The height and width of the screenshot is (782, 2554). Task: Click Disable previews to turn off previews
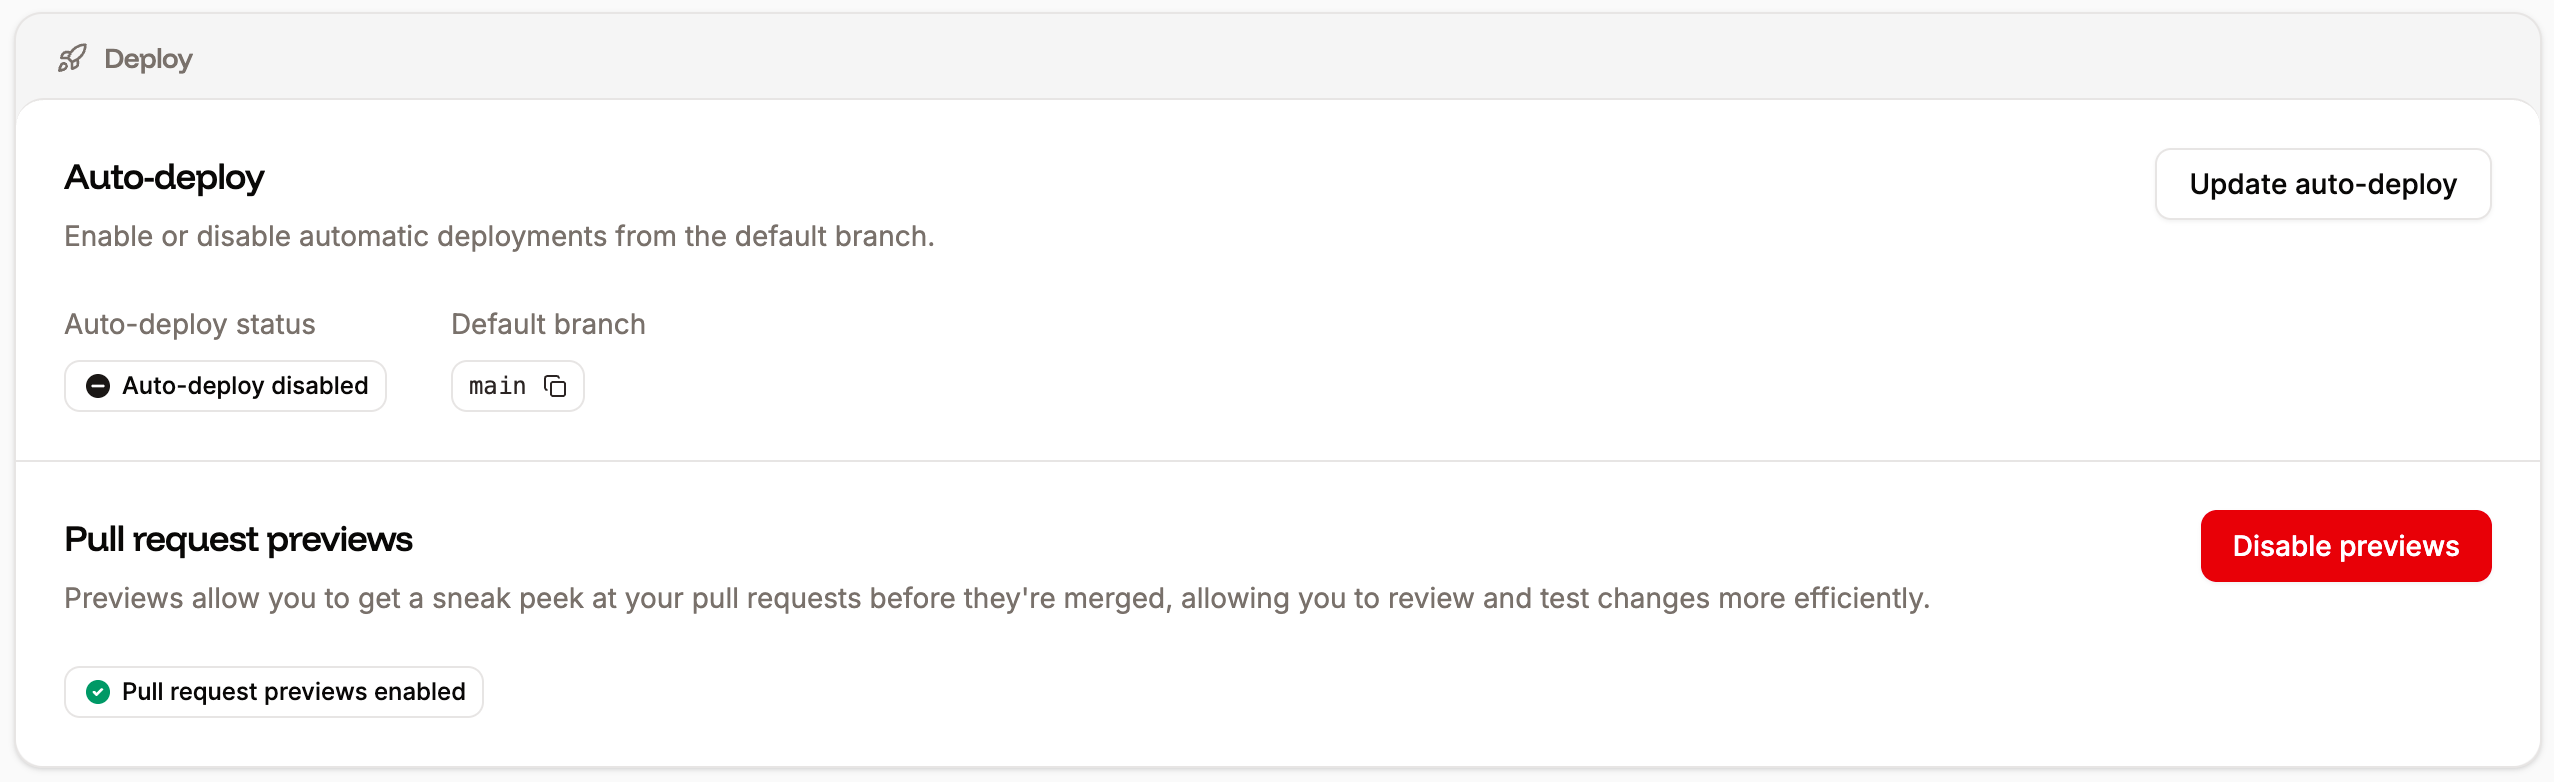click(x=2346, y=545)
